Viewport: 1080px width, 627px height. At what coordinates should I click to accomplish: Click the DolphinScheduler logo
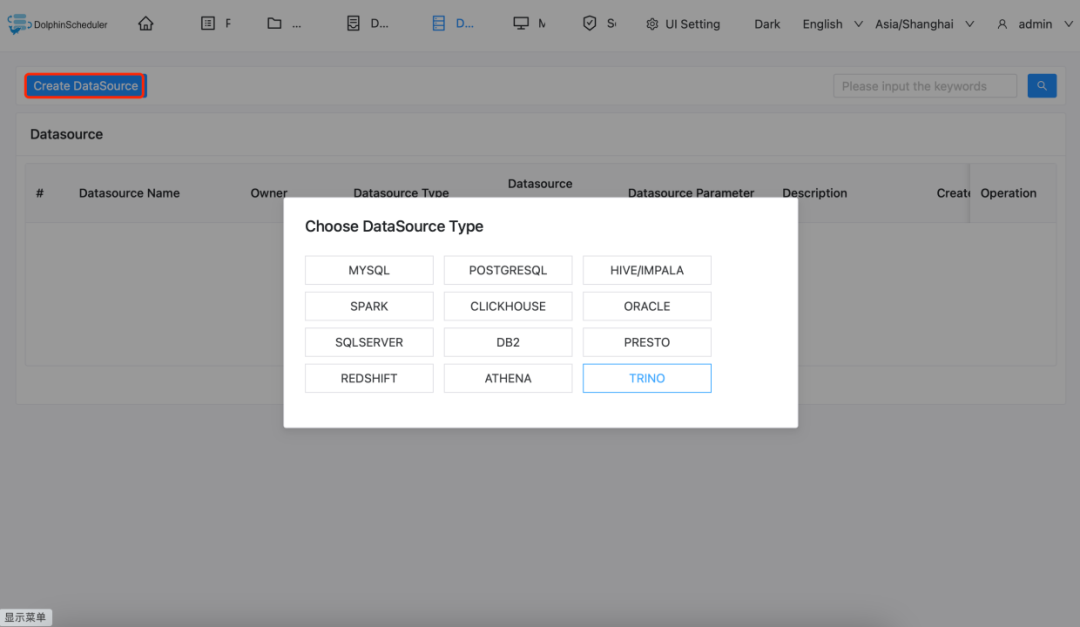click(57, 24)
